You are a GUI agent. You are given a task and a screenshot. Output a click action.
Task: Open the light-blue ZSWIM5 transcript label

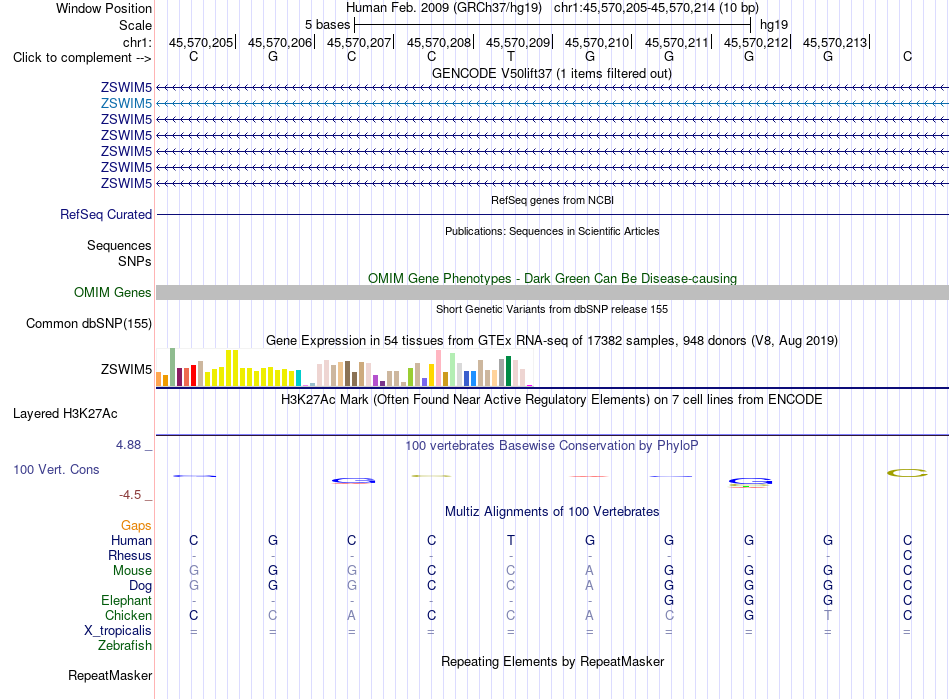pyautogui.click(x=126, y=104)
